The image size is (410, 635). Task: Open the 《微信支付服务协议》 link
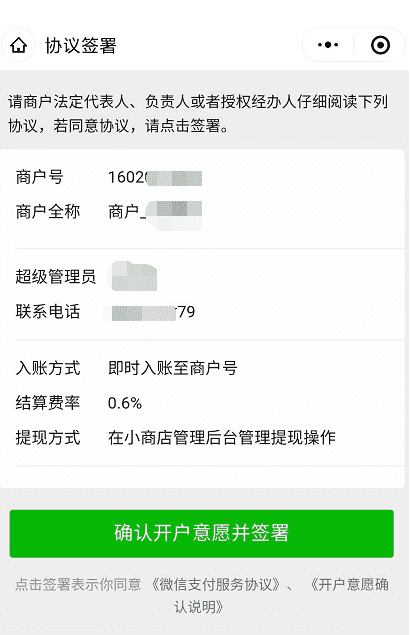click(215, 584)
